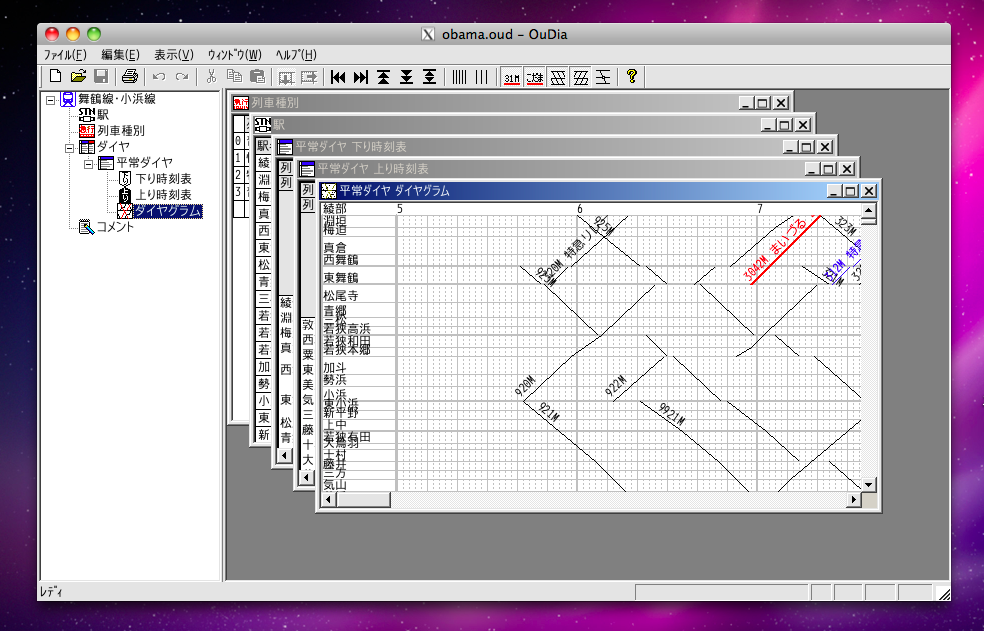Save the timetable with the disk icon
The width and height of the screenshot is (984, 631).
pyautogui.click(x=102, y=76)
